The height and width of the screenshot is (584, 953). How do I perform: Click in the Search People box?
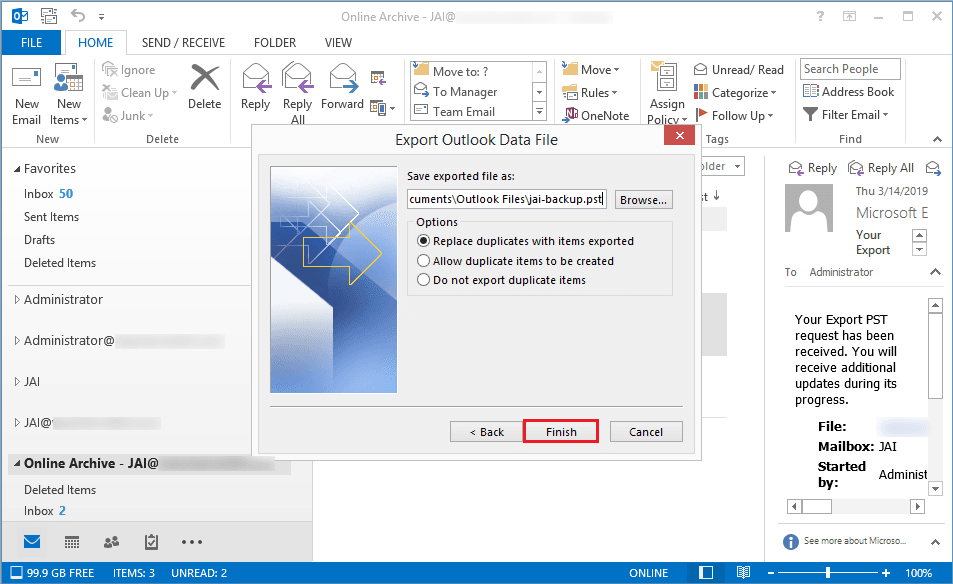(x=850, y=69)
